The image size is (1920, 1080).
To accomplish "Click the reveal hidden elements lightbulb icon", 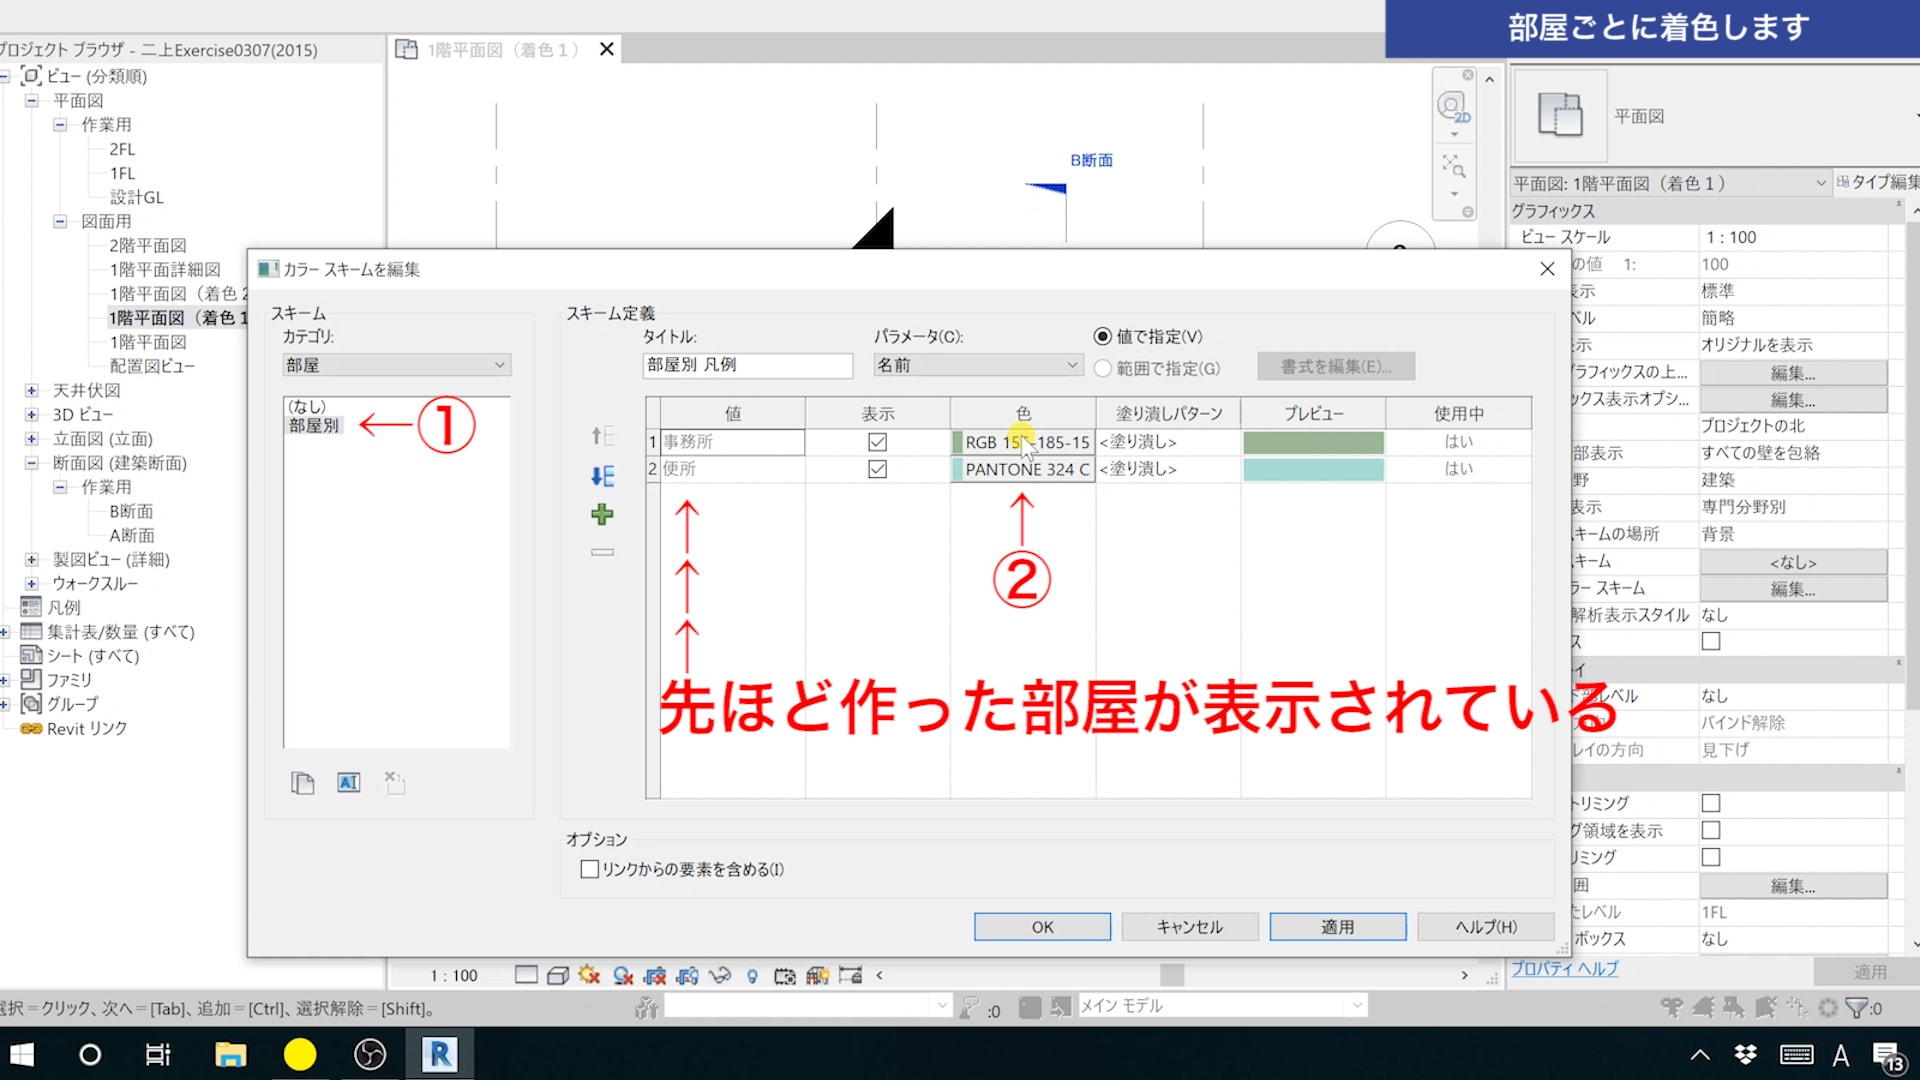I will tap(752, 975).
